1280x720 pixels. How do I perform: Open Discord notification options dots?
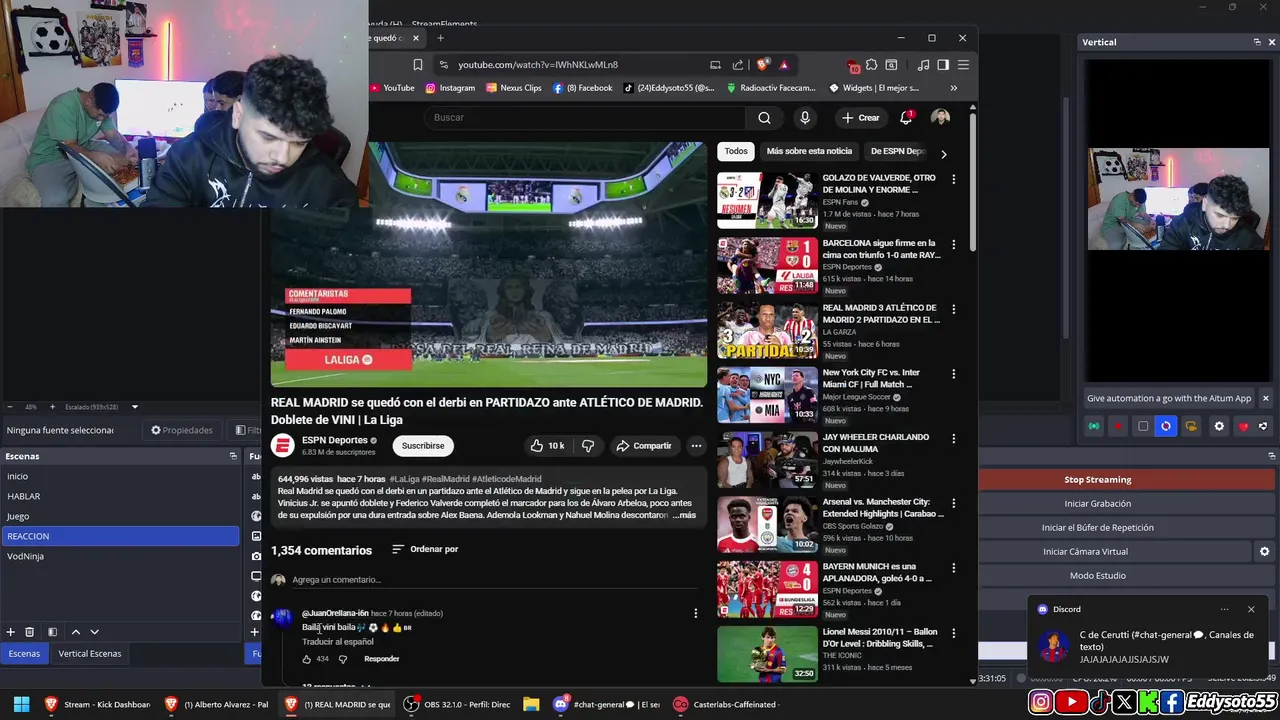tap(1224, 609)
